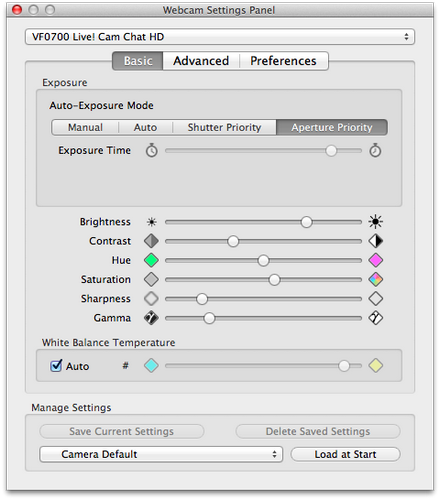Open the Camera Default presets dropdown
Image resolution: width=440 pixels, height=500 pixels.
[161, 454]
